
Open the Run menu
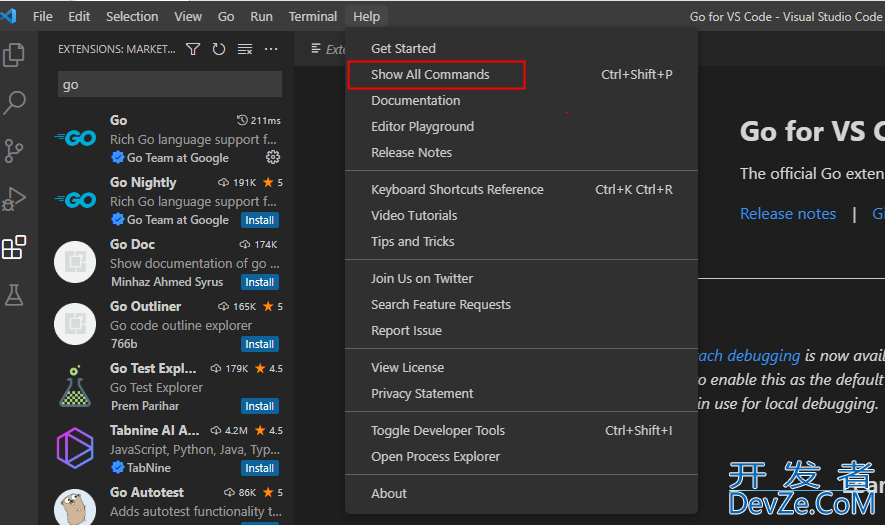click(261, 16)
